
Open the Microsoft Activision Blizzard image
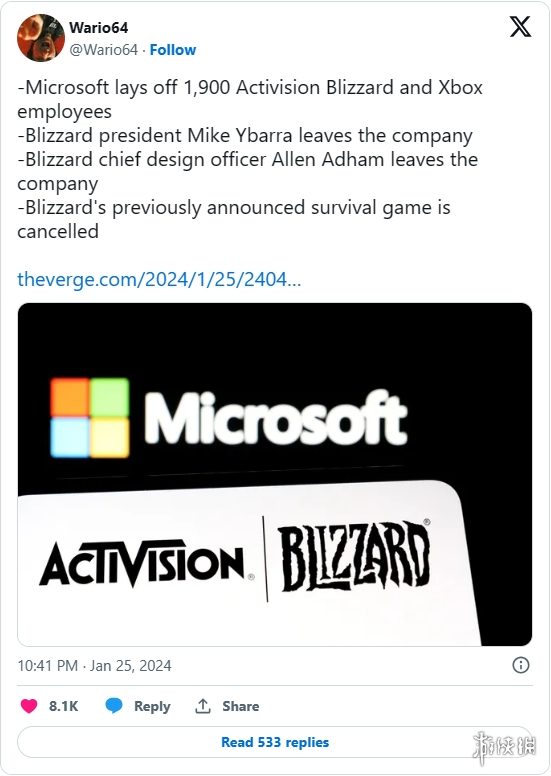pyautogui.click(x=275, y=474)
